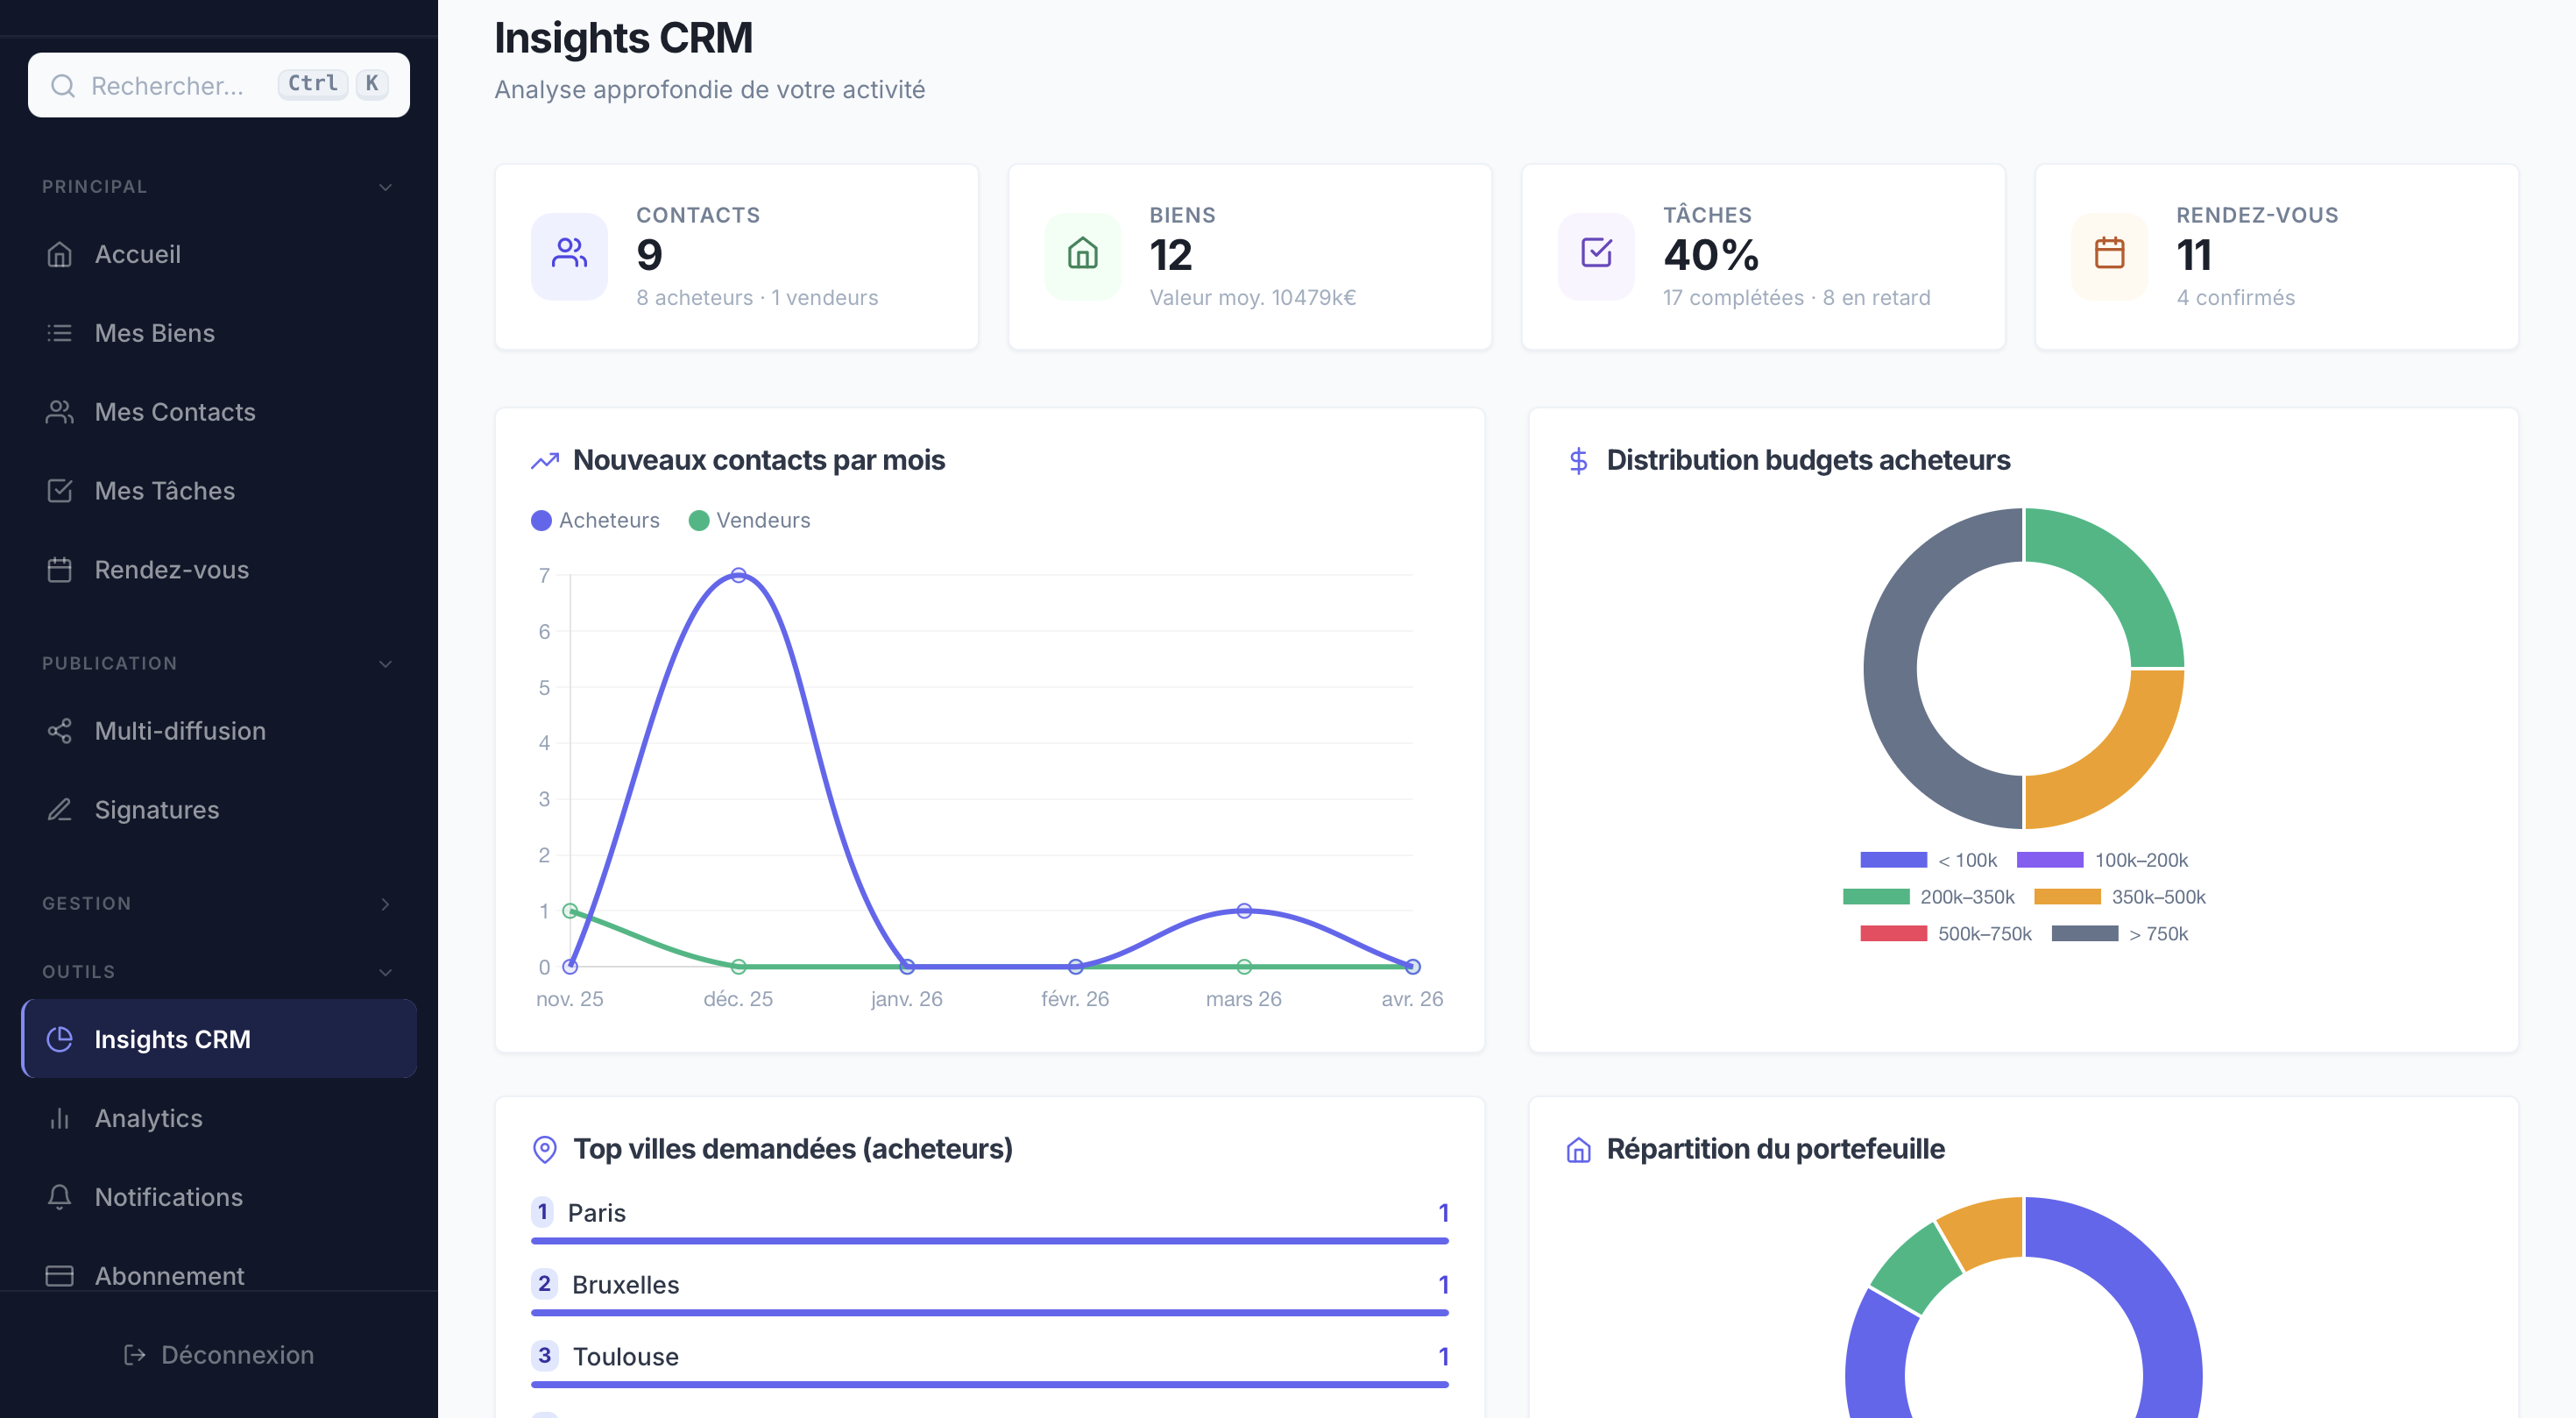Click the Insights CRM pie chart icon
The image size is (2576, 1418).
click(x=60, y=1039)
